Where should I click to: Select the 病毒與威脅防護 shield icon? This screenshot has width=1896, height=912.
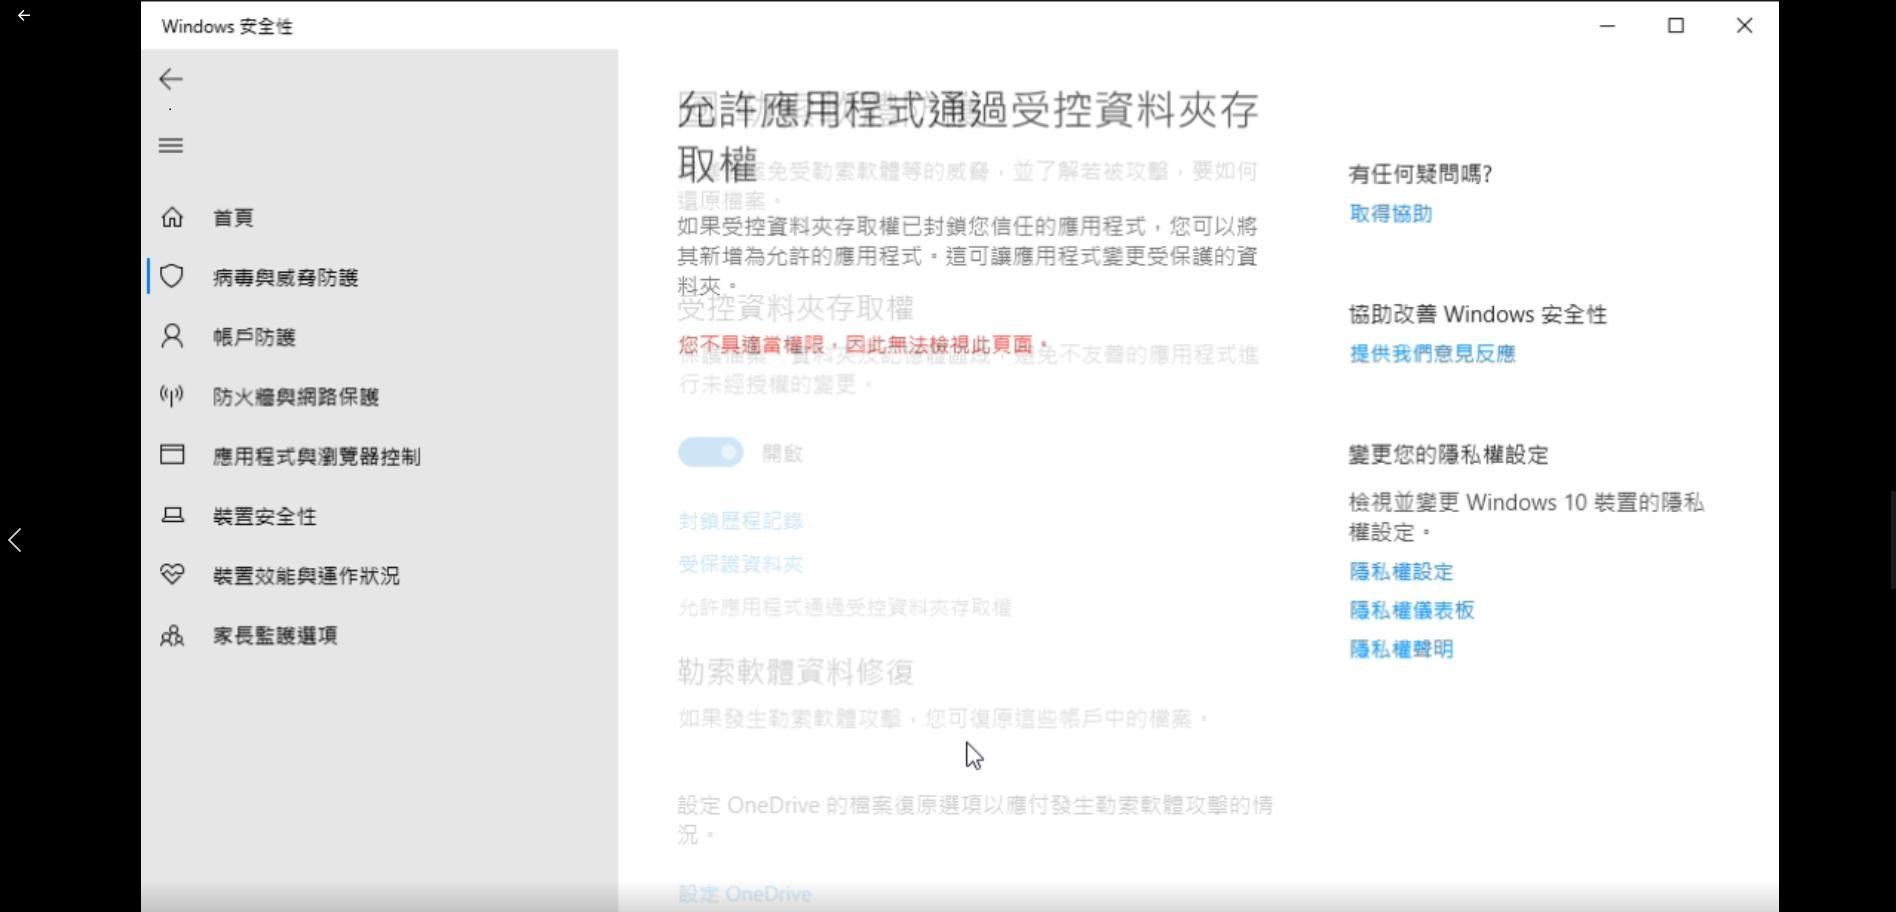[172, 277]
